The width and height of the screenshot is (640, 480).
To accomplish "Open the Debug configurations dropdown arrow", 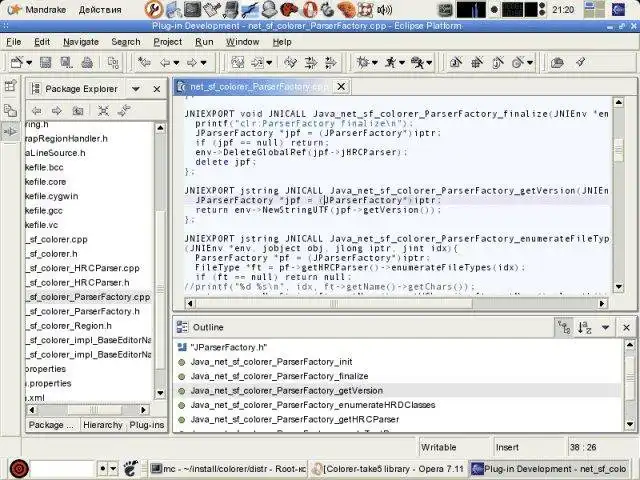I will 374,63.
